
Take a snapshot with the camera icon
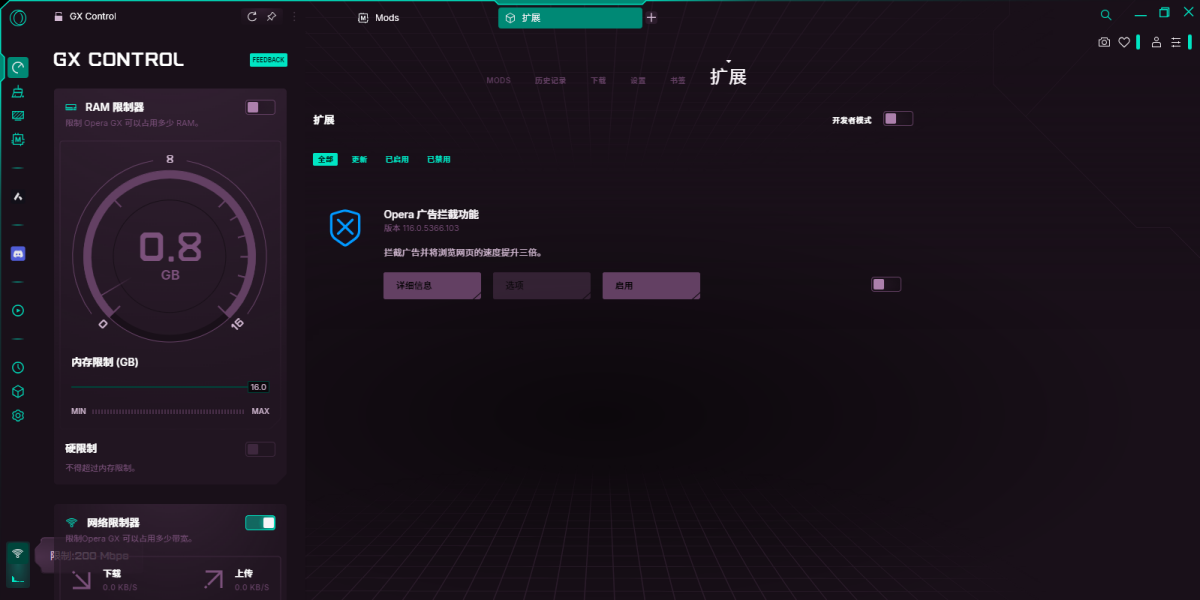pyautogui.click(x=1104, y=42)
